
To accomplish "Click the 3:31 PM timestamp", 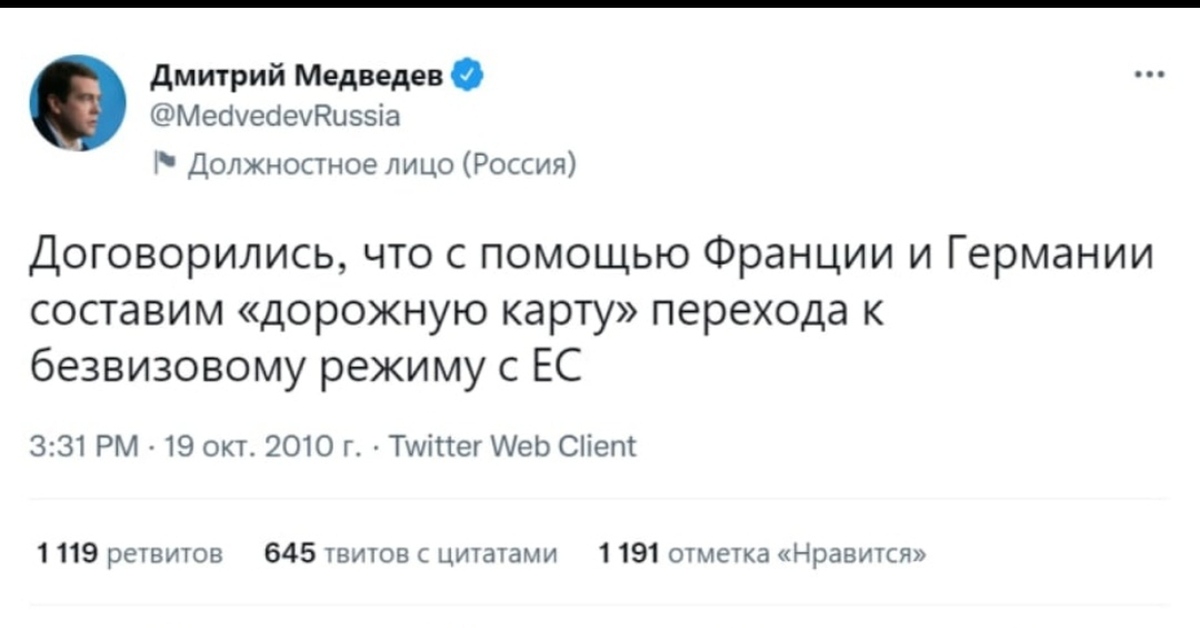I will pyautogui.click(x=72, y=446).
